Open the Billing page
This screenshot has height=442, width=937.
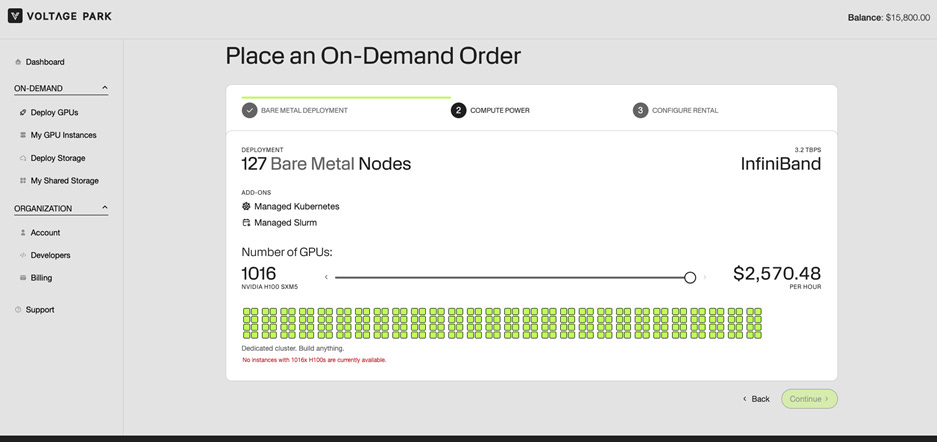click(x=41, y=278)
